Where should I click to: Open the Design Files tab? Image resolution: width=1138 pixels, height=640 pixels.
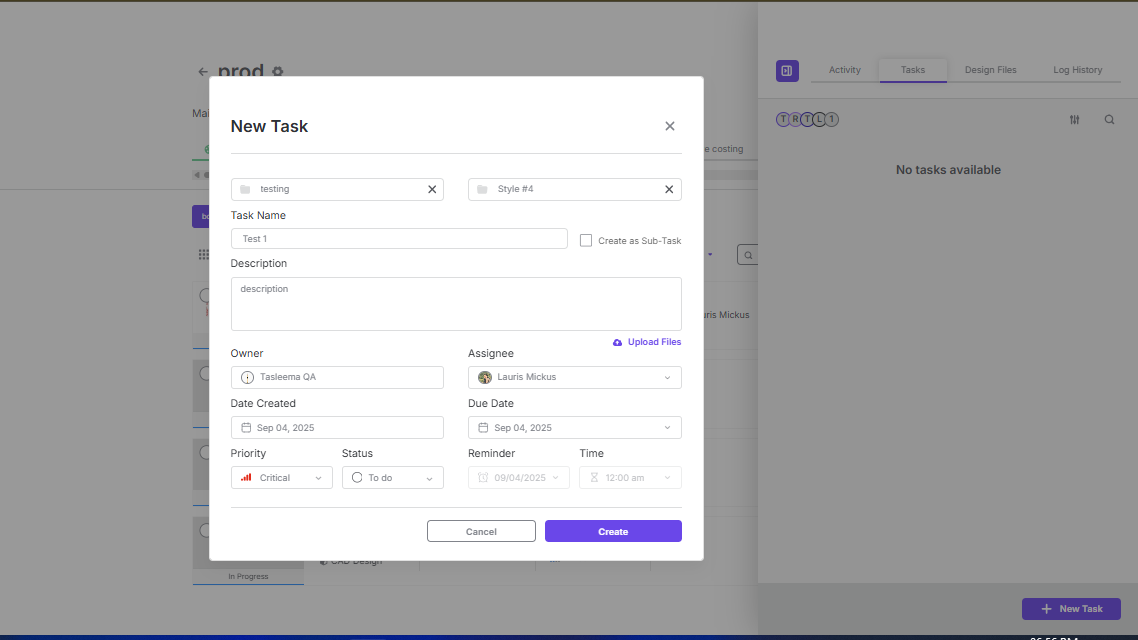click(990, 70)
